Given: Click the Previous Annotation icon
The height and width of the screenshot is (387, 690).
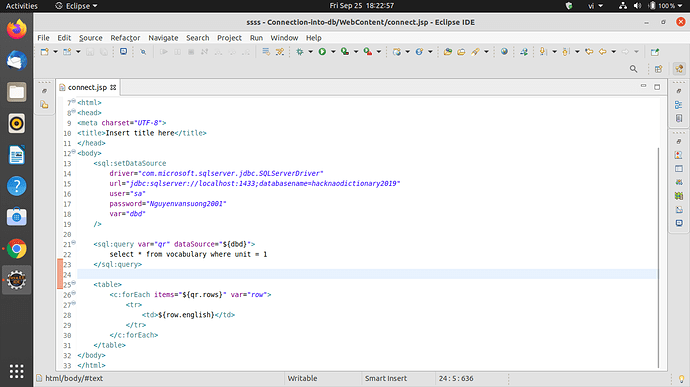Looking at the screenshot, I should (566, 52).
